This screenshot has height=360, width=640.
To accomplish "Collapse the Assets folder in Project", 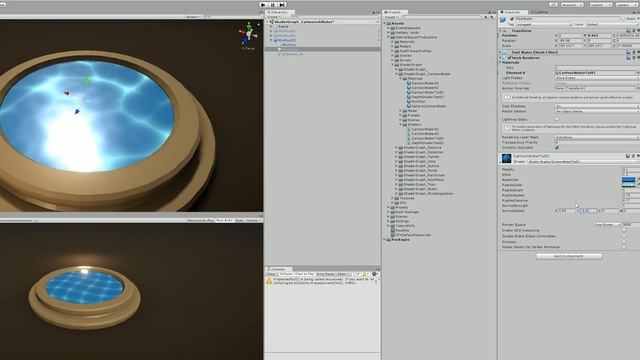I will tap(385, 23).
